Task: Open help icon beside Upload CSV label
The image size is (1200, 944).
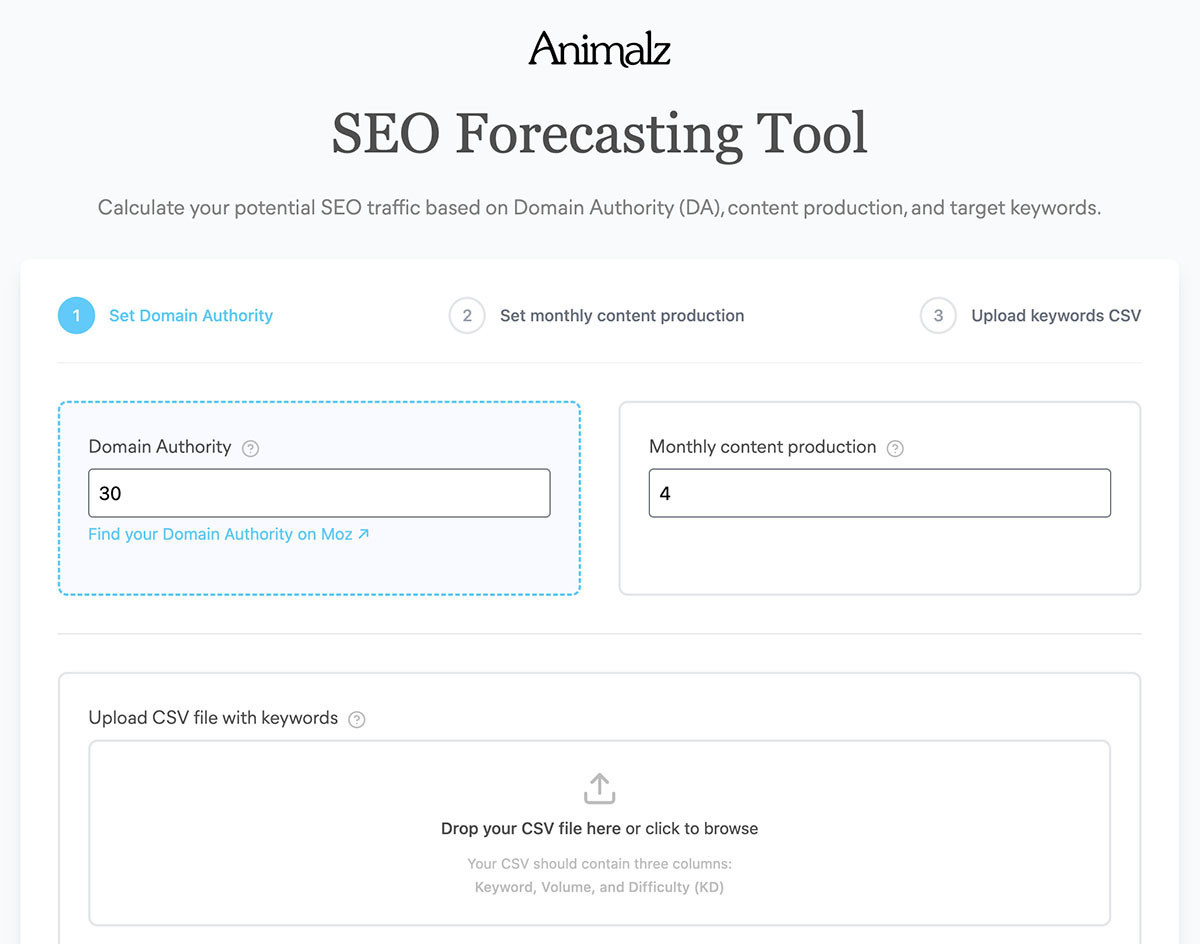Action: click(357, 720)
